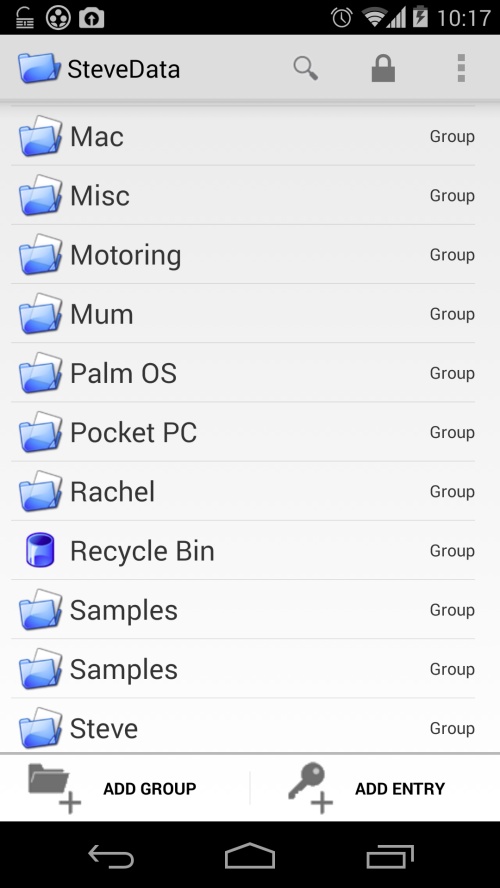Open the recent apps navigation button
This screenshot has height=888, width=500.
coord(390,856)
